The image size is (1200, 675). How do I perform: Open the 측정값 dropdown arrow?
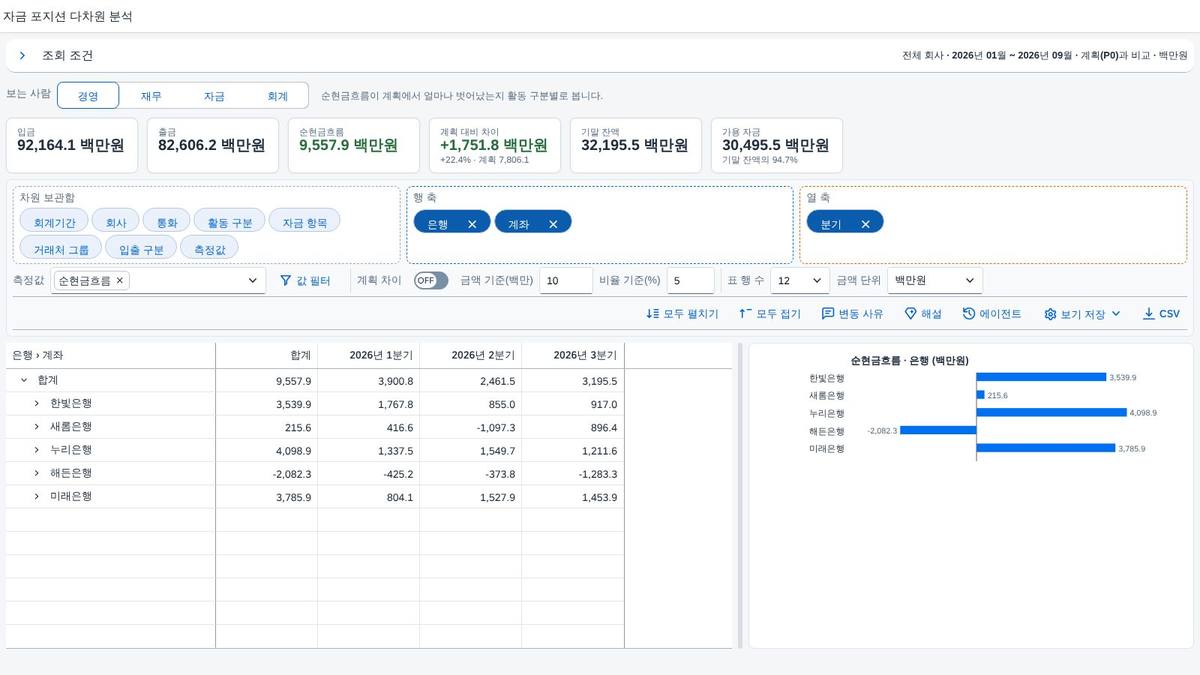[x=253, y=281]
